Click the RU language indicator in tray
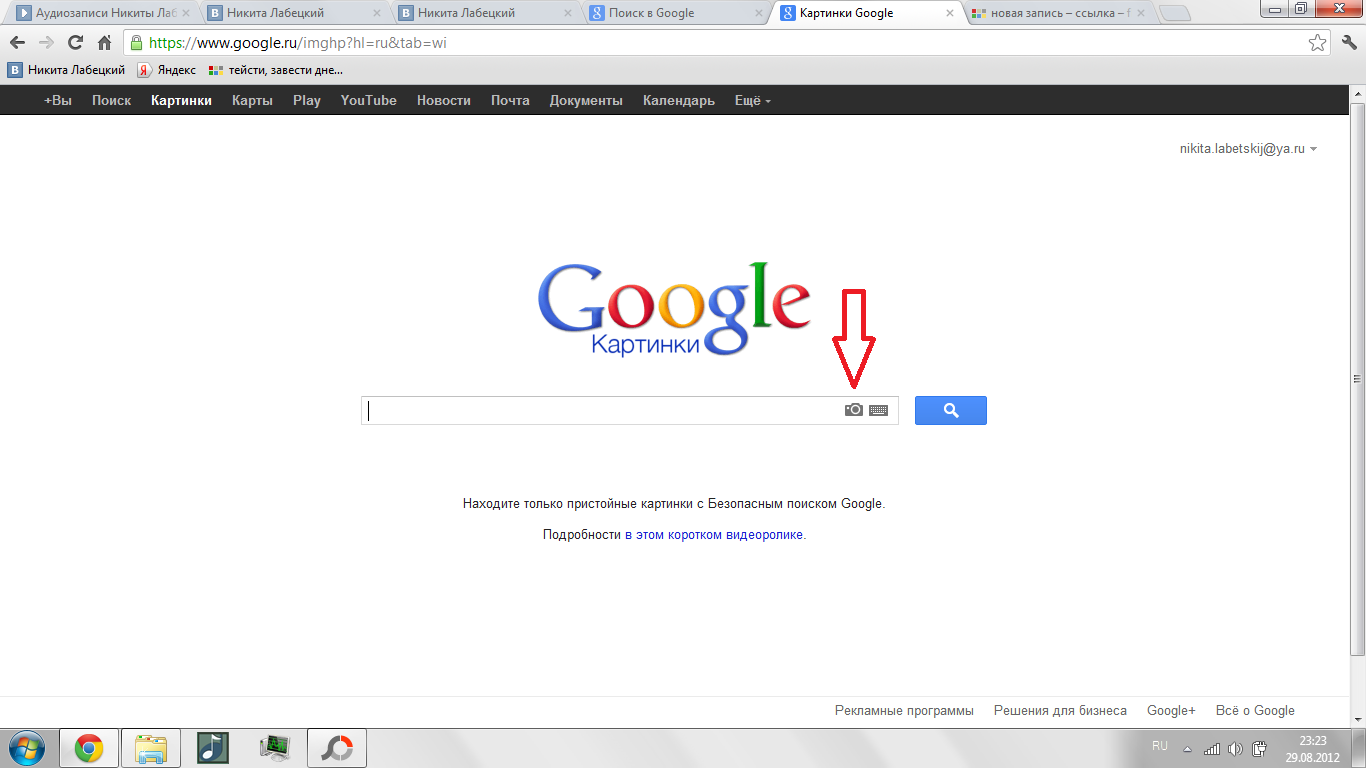 point(1160,746)
